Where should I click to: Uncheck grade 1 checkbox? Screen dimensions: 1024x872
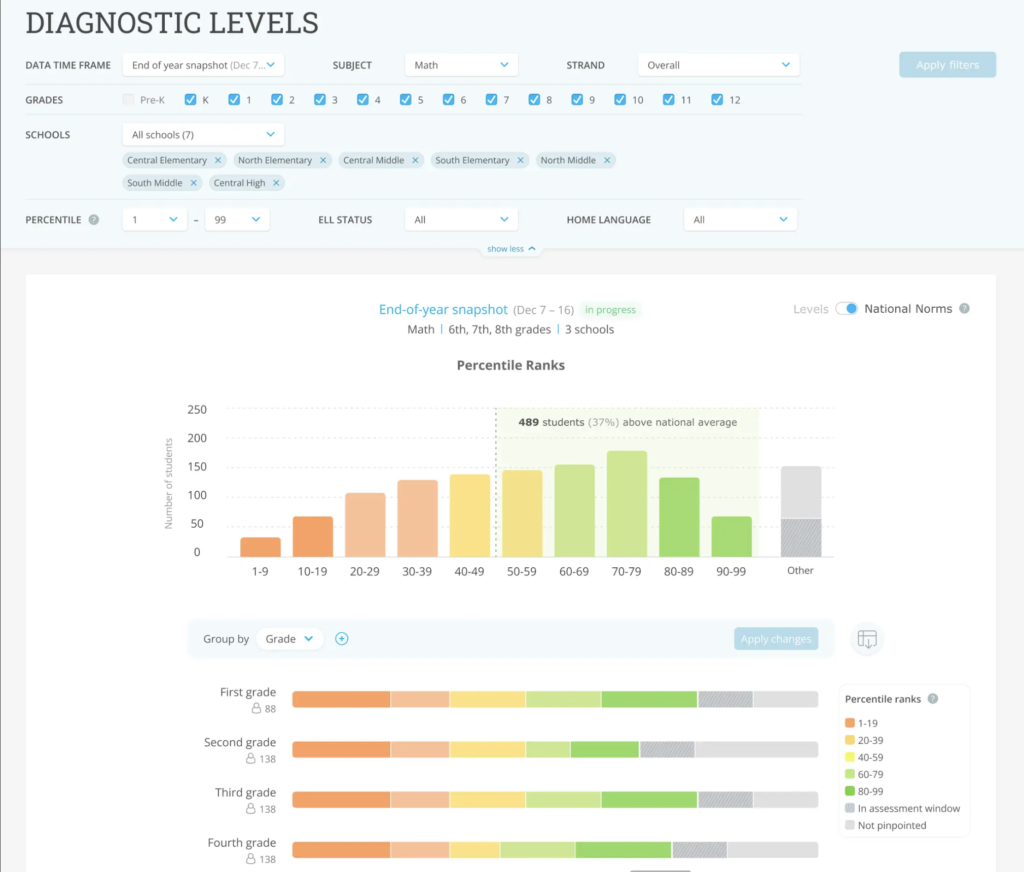pos(234,99)
